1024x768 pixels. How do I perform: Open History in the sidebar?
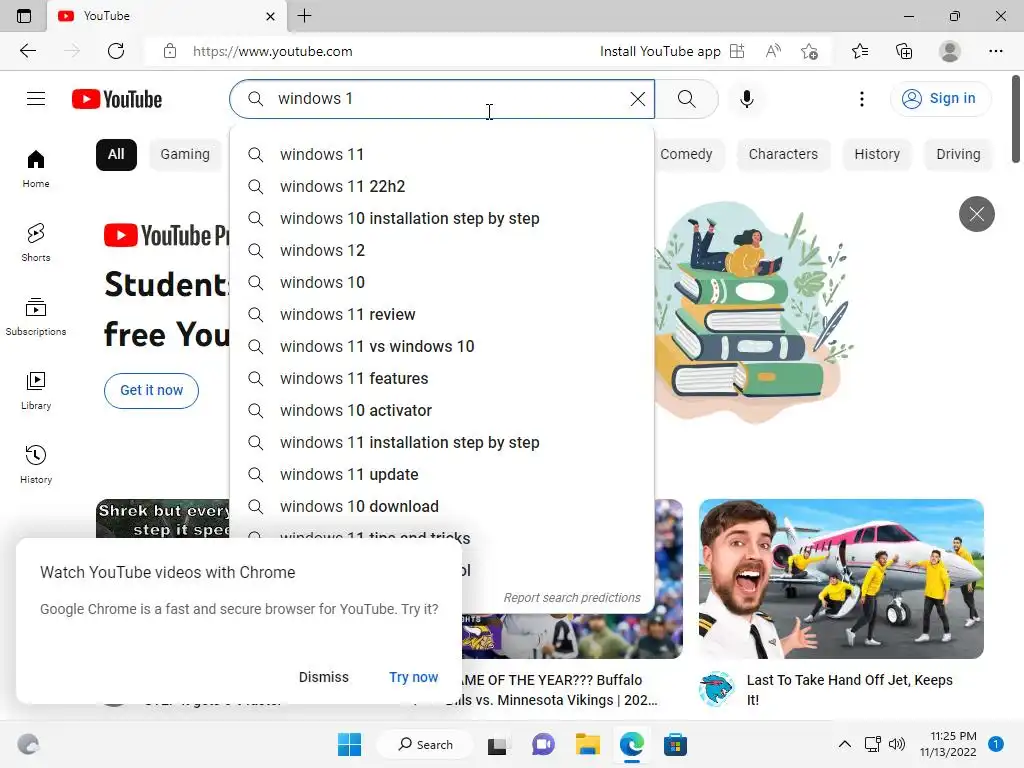pos(36,464)
